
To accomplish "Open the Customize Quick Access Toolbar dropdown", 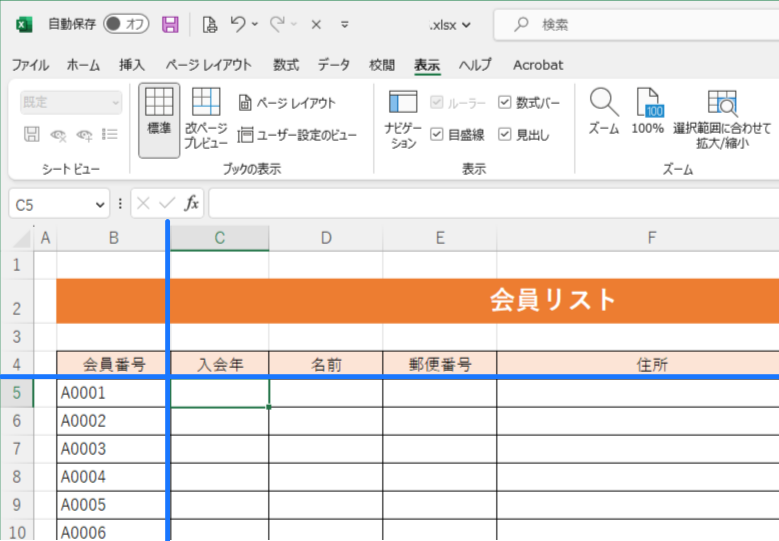I will click(345, 24).
